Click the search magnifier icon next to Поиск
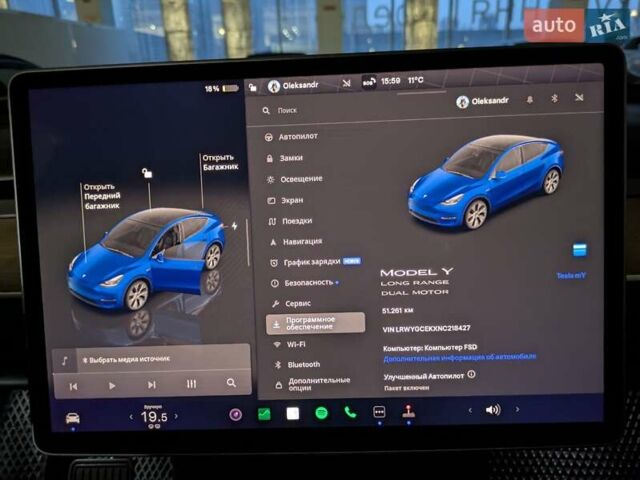Viewport: 640px width, 480px height. [266, 111]
